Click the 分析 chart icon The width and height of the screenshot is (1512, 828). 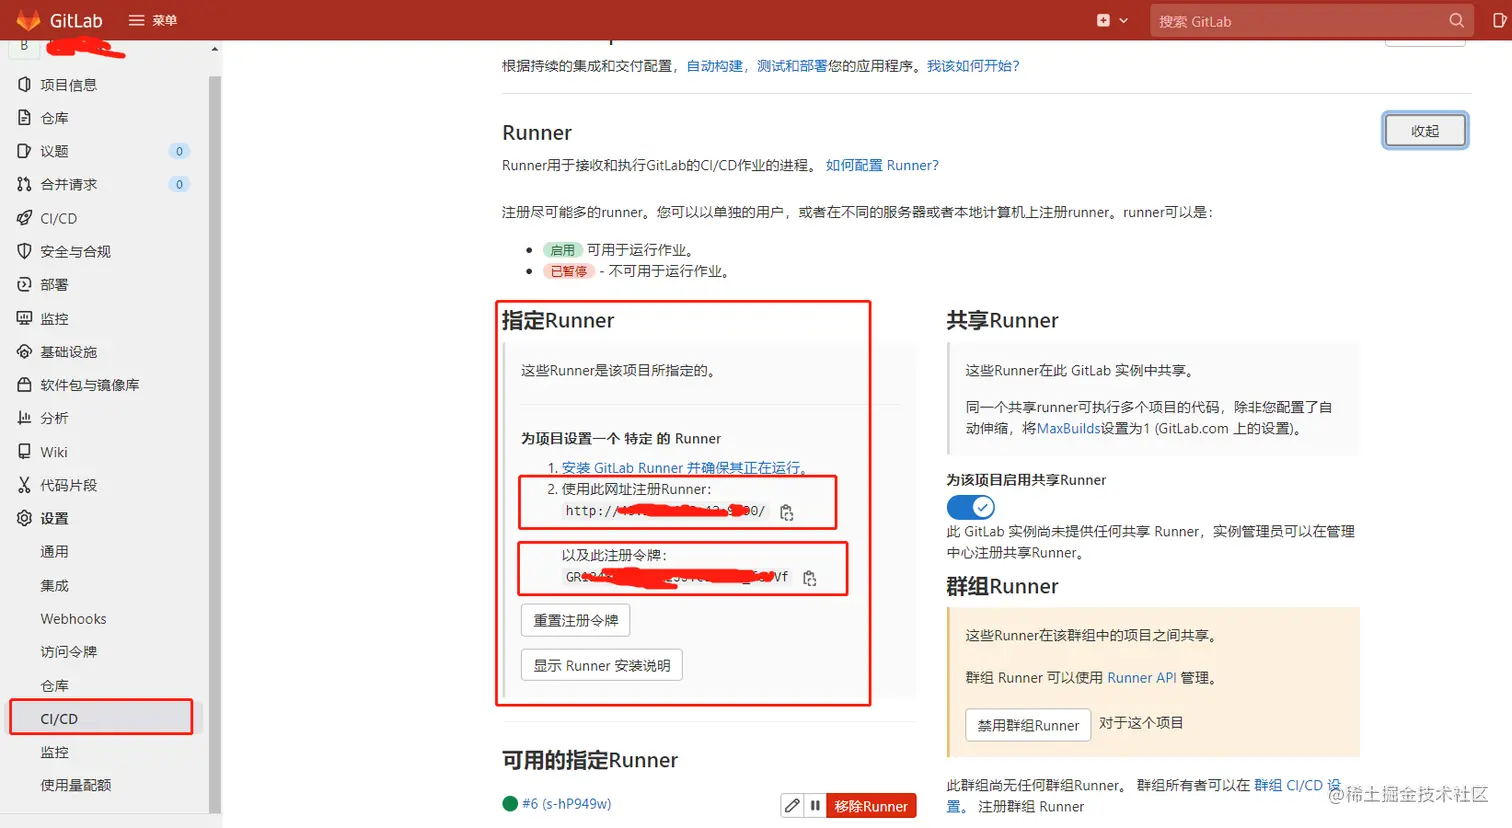pyautogui.click(x=25, y=418)
